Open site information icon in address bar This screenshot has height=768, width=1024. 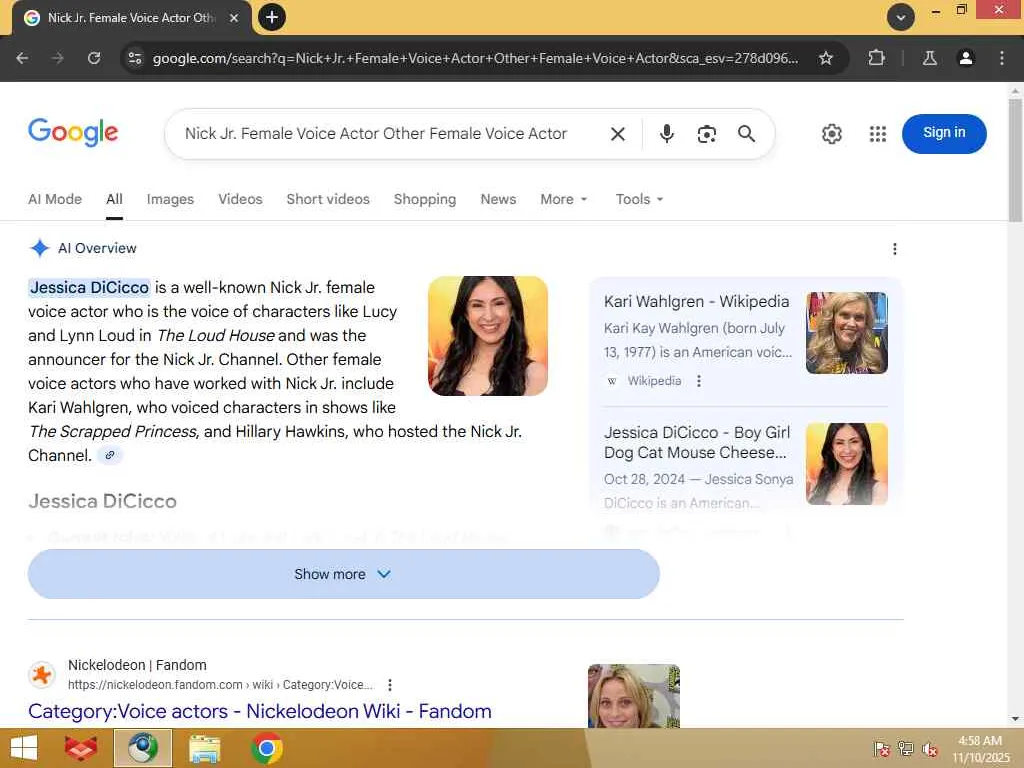[135, 58]
